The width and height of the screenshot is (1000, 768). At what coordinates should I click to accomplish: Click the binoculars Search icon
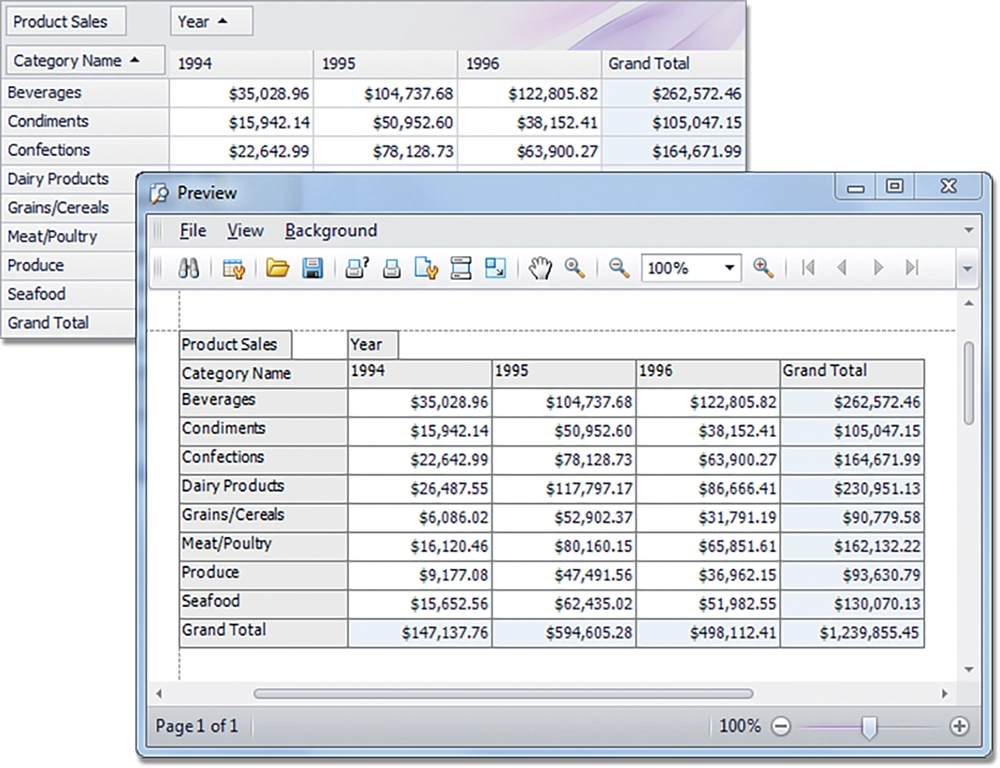click(189, 268)
